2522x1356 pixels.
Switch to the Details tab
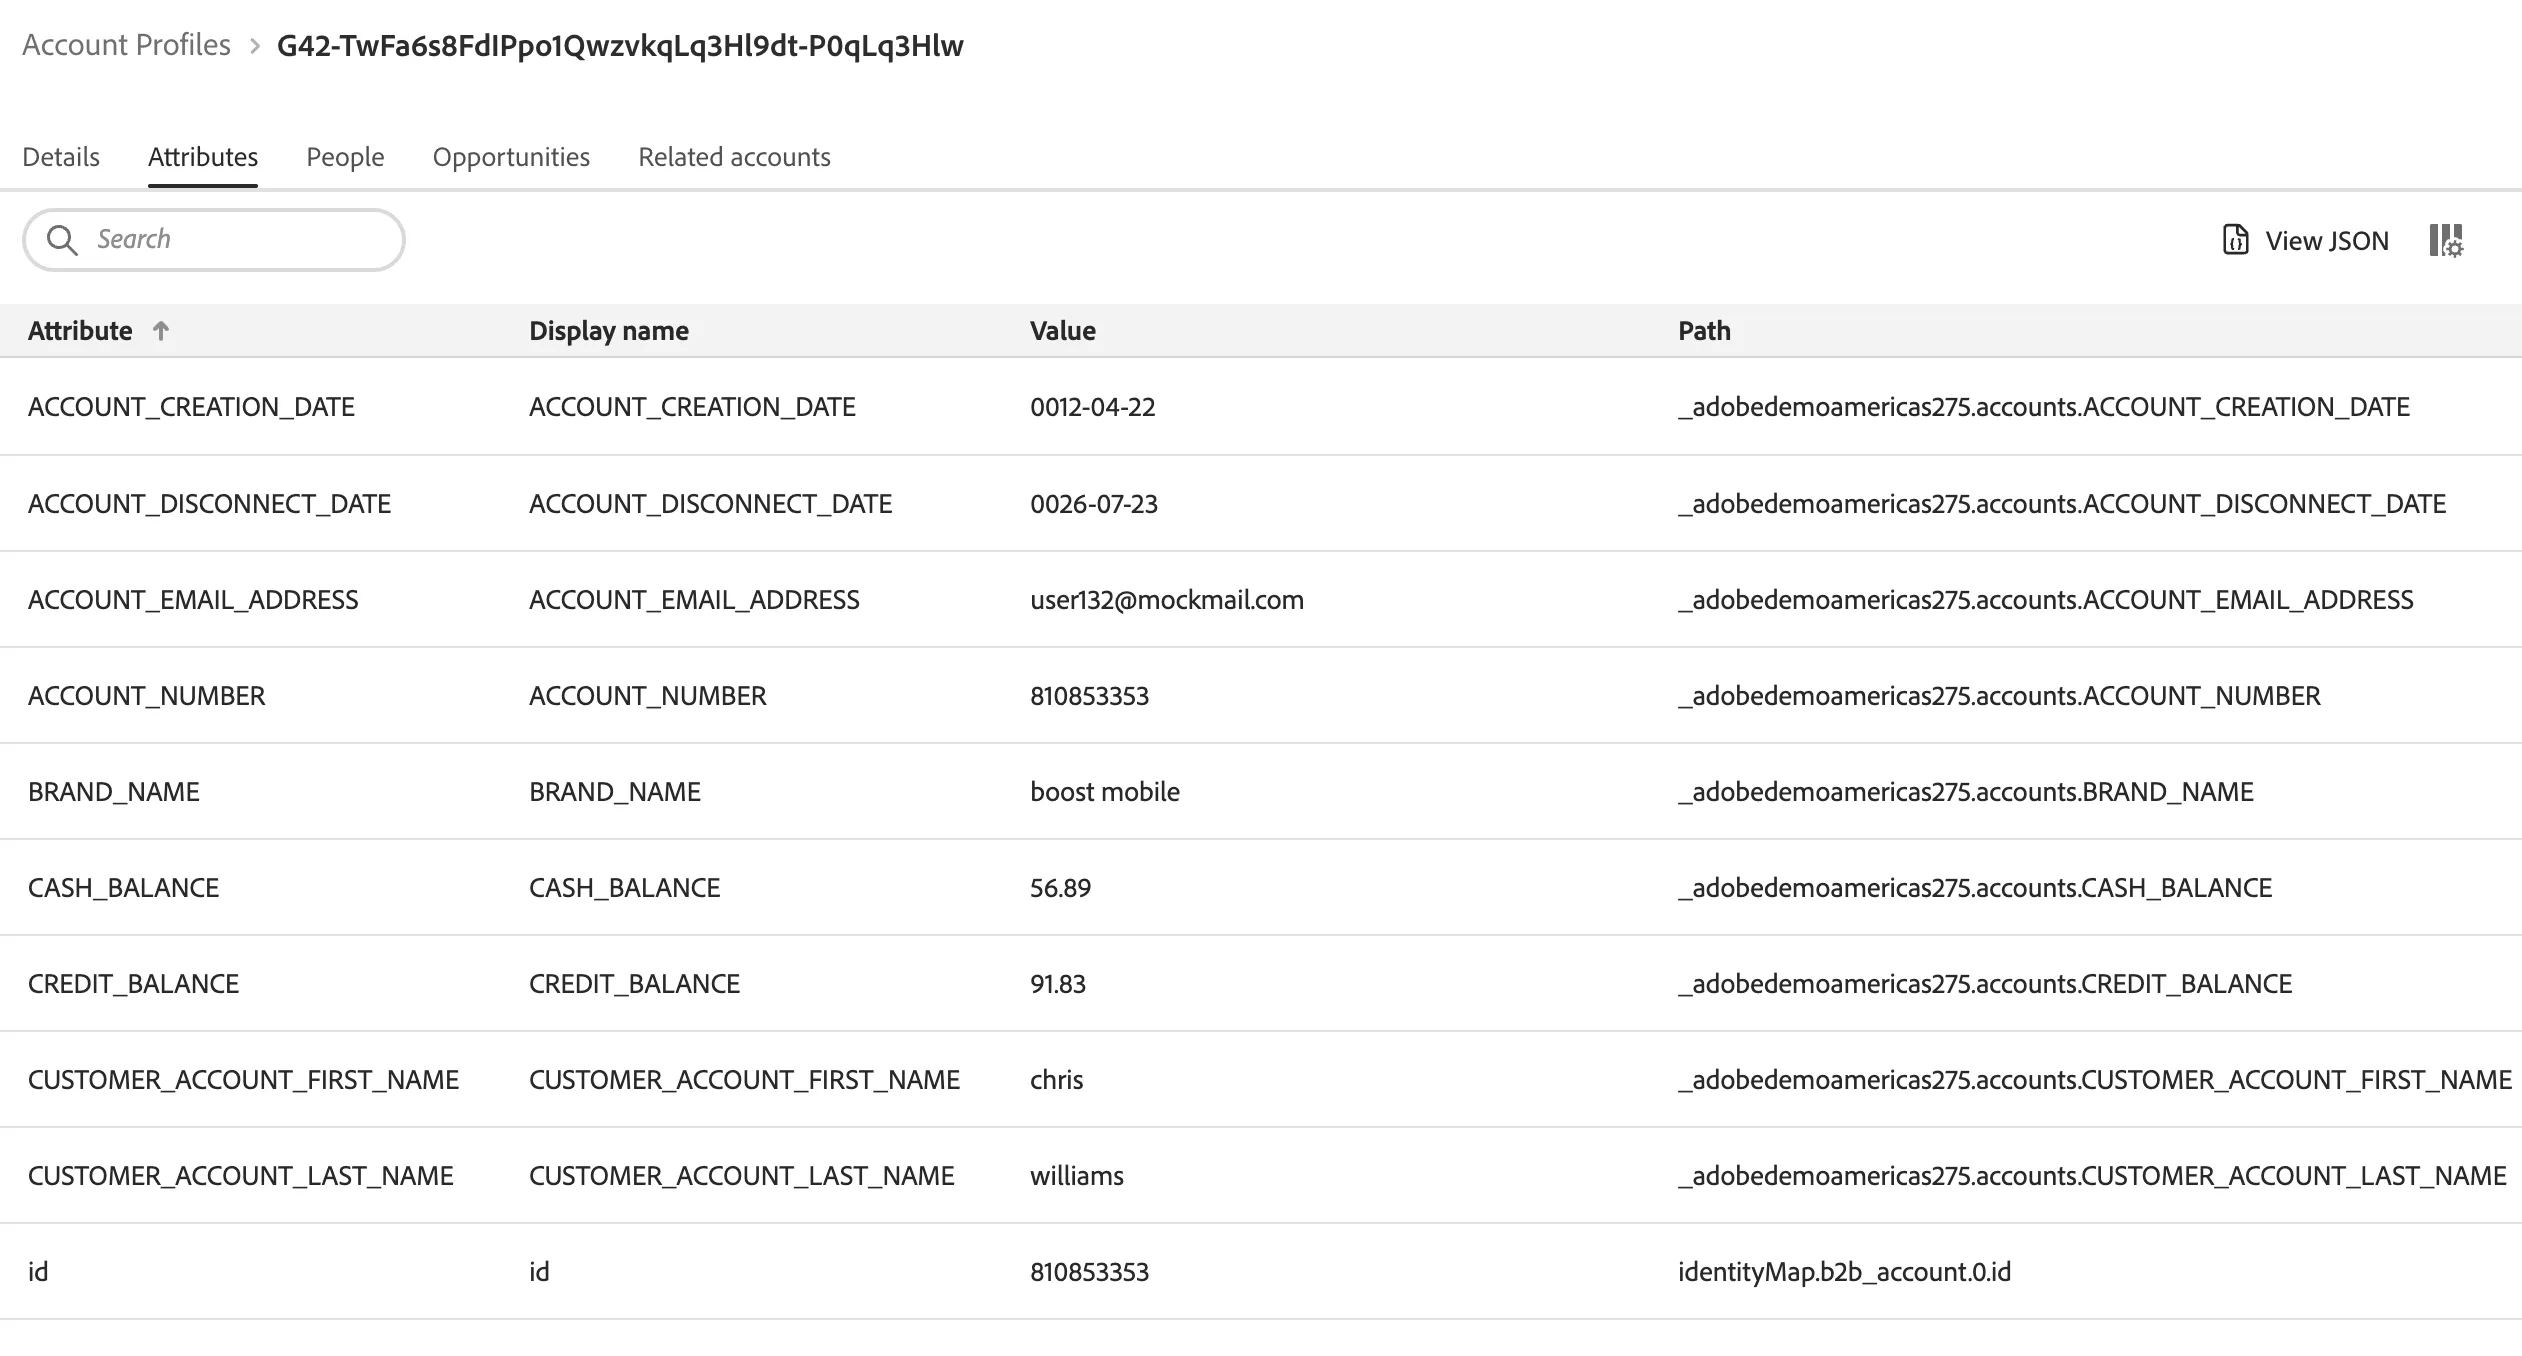point(61,157)
